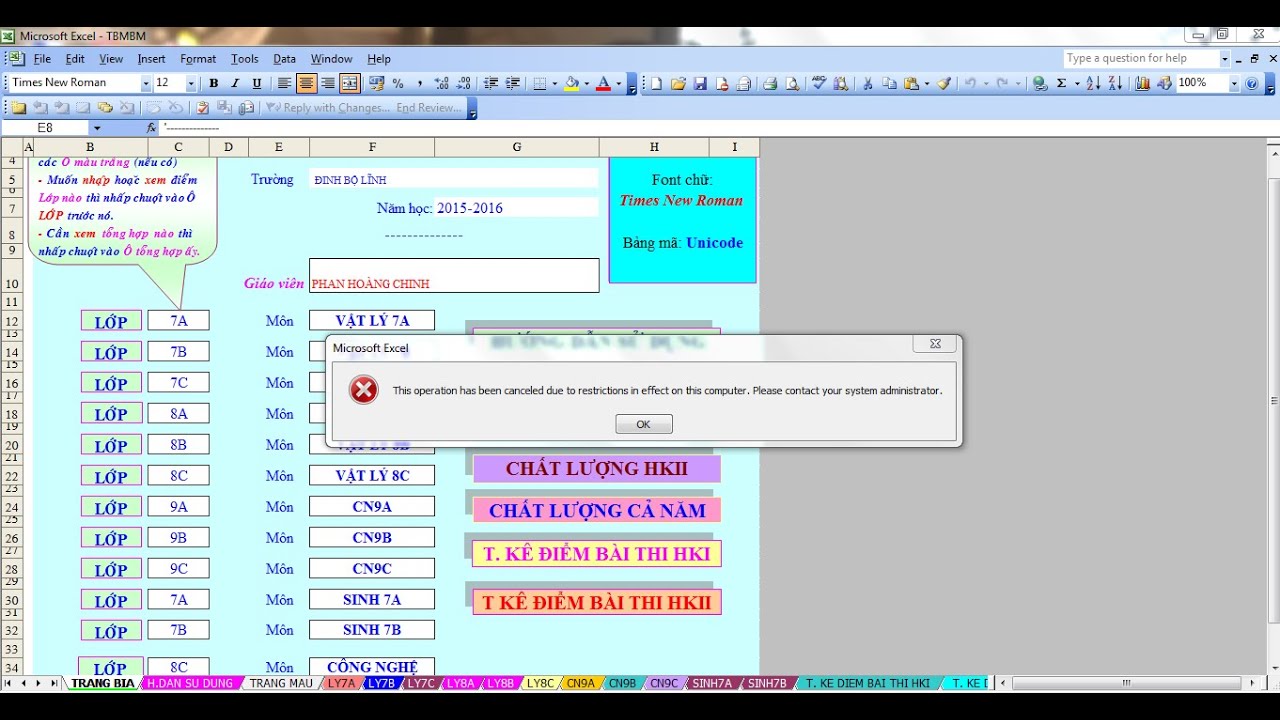The width and height of the screenshot is (1280, 720).
Task: Align cell text right
Action: tap(328, 83)
